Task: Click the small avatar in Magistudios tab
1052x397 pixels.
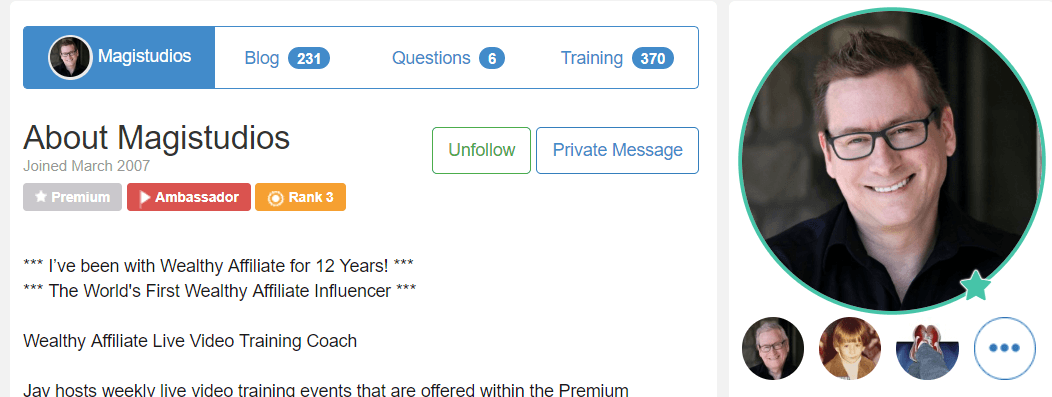Action: point(70,58)
